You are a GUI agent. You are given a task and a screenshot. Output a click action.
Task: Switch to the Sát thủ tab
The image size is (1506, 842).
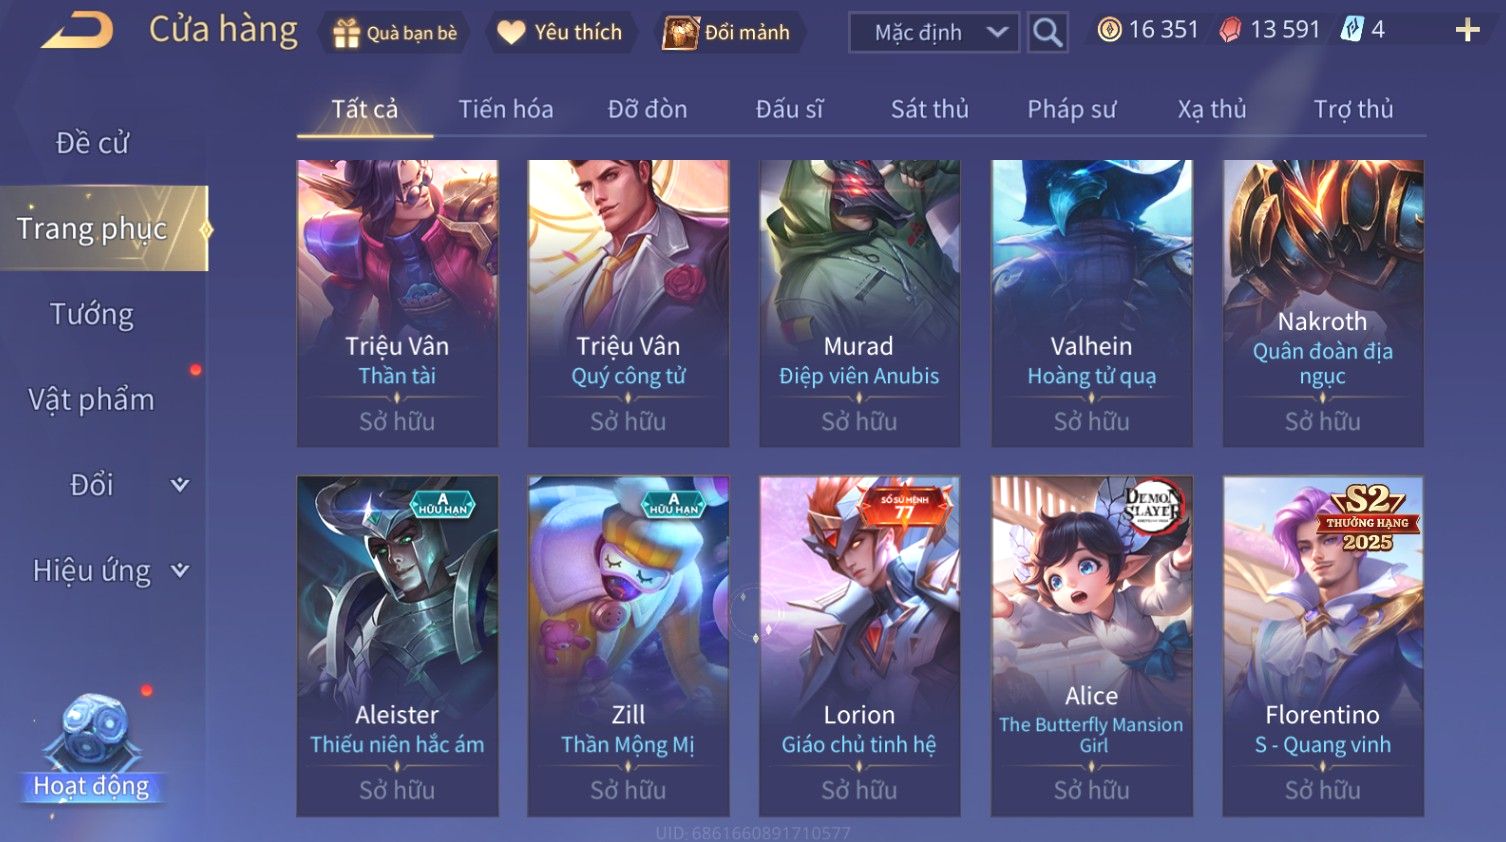(930, 109)
